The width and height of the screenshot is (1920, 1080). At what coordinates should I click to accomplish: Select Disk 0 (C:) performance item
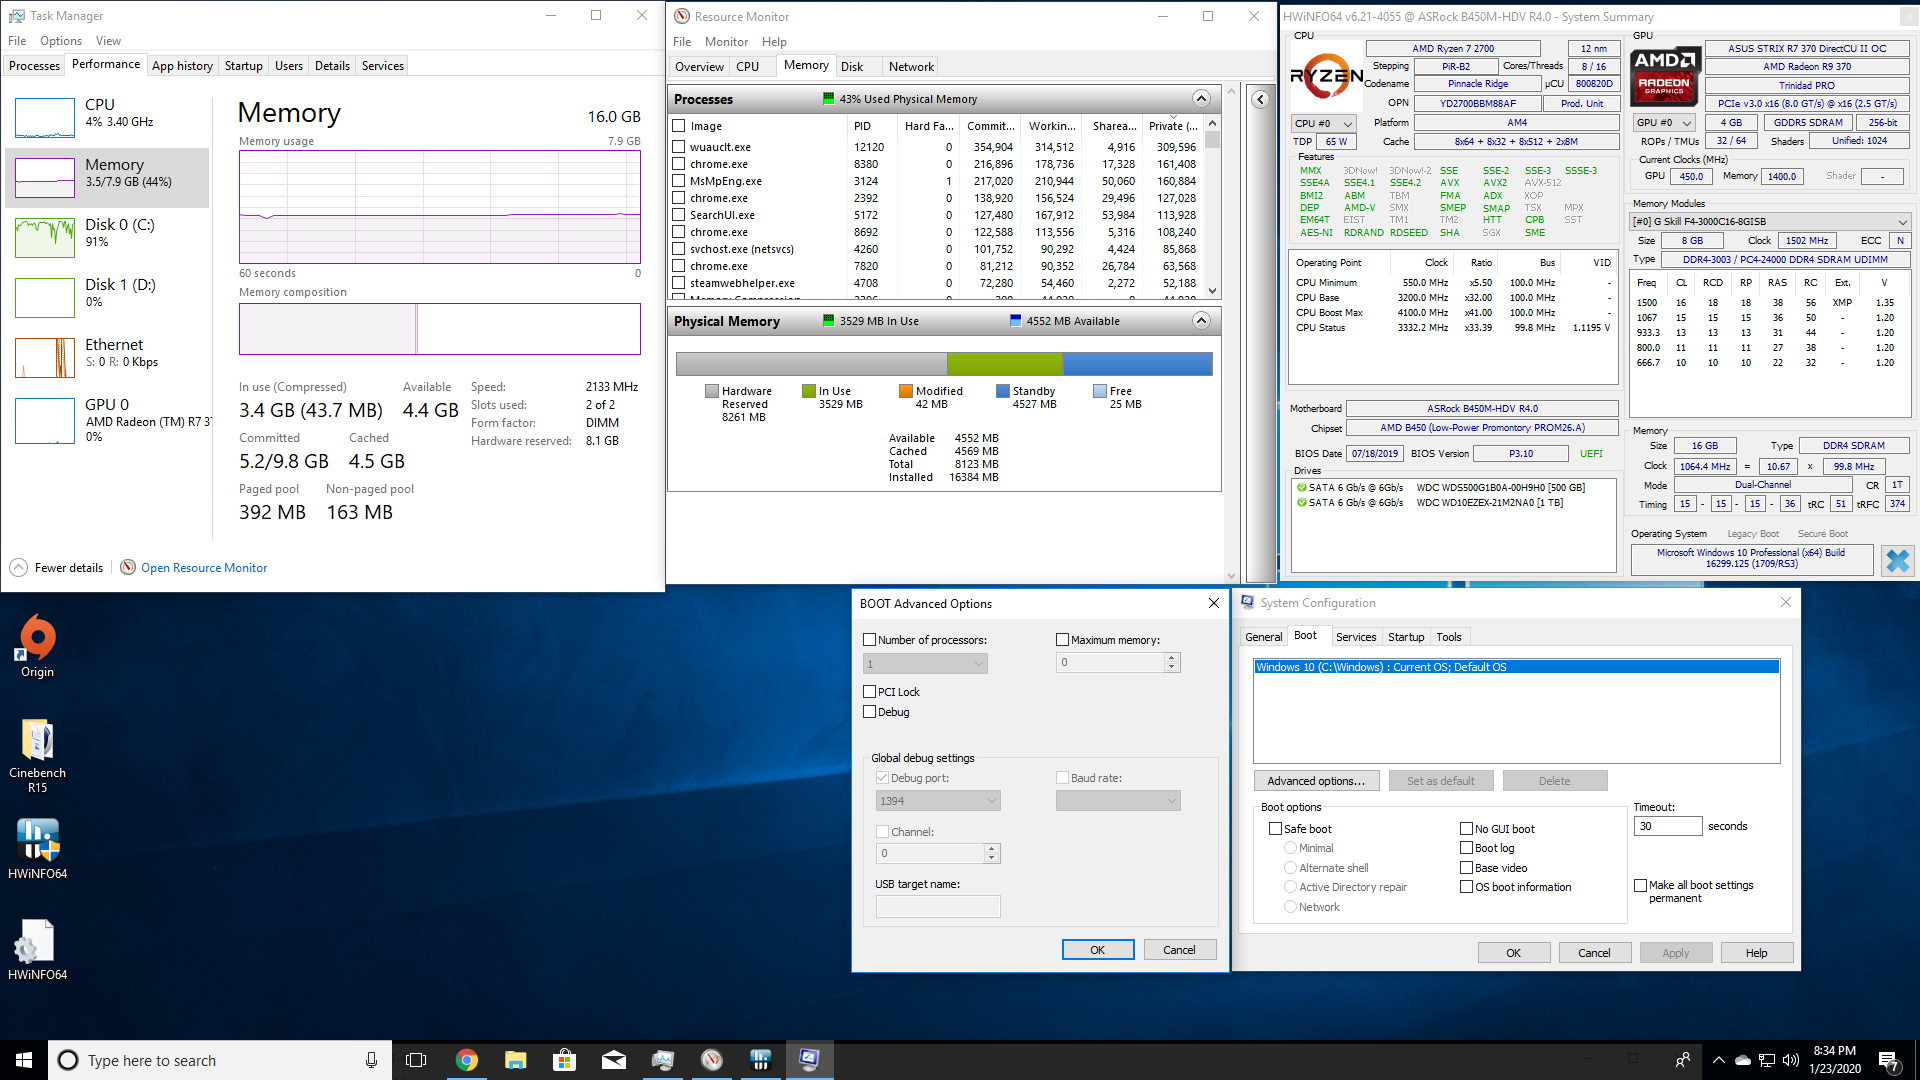coord(108,237)
